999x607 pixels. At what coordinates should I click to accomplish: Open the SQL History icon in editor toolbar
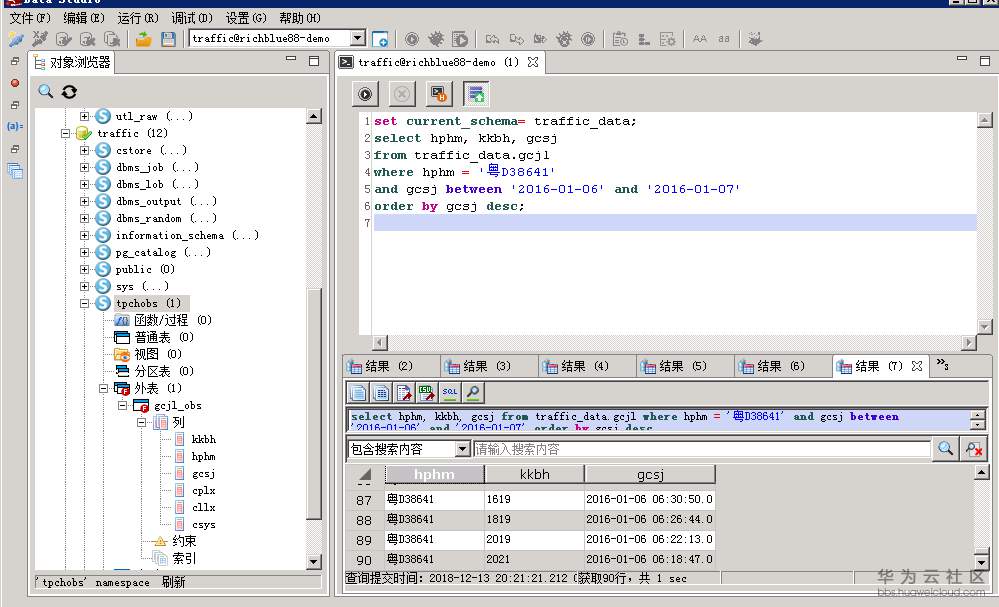[439, 93]
